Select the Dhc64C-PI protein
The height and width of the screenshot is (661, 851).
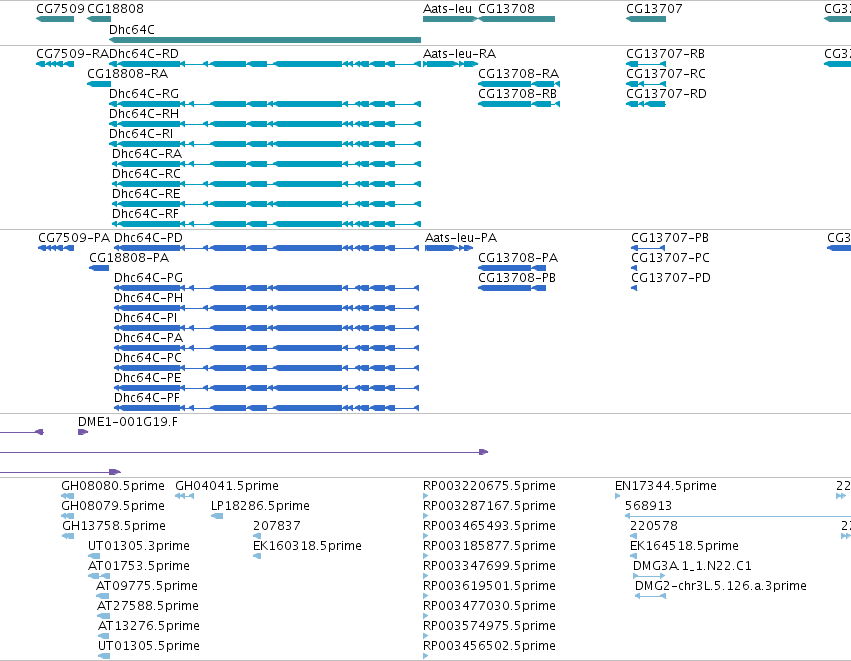coord(266,328)
